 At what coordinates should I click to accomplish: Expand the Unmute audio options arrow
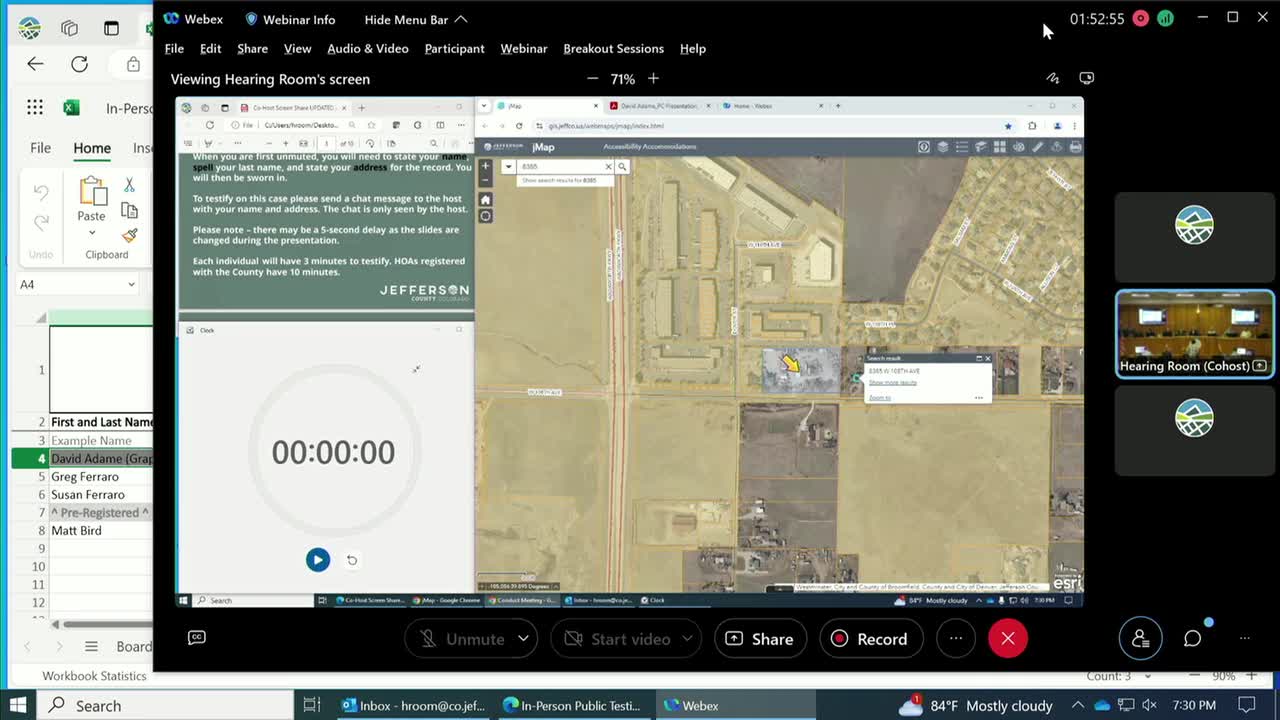click(x=523, y=638)
